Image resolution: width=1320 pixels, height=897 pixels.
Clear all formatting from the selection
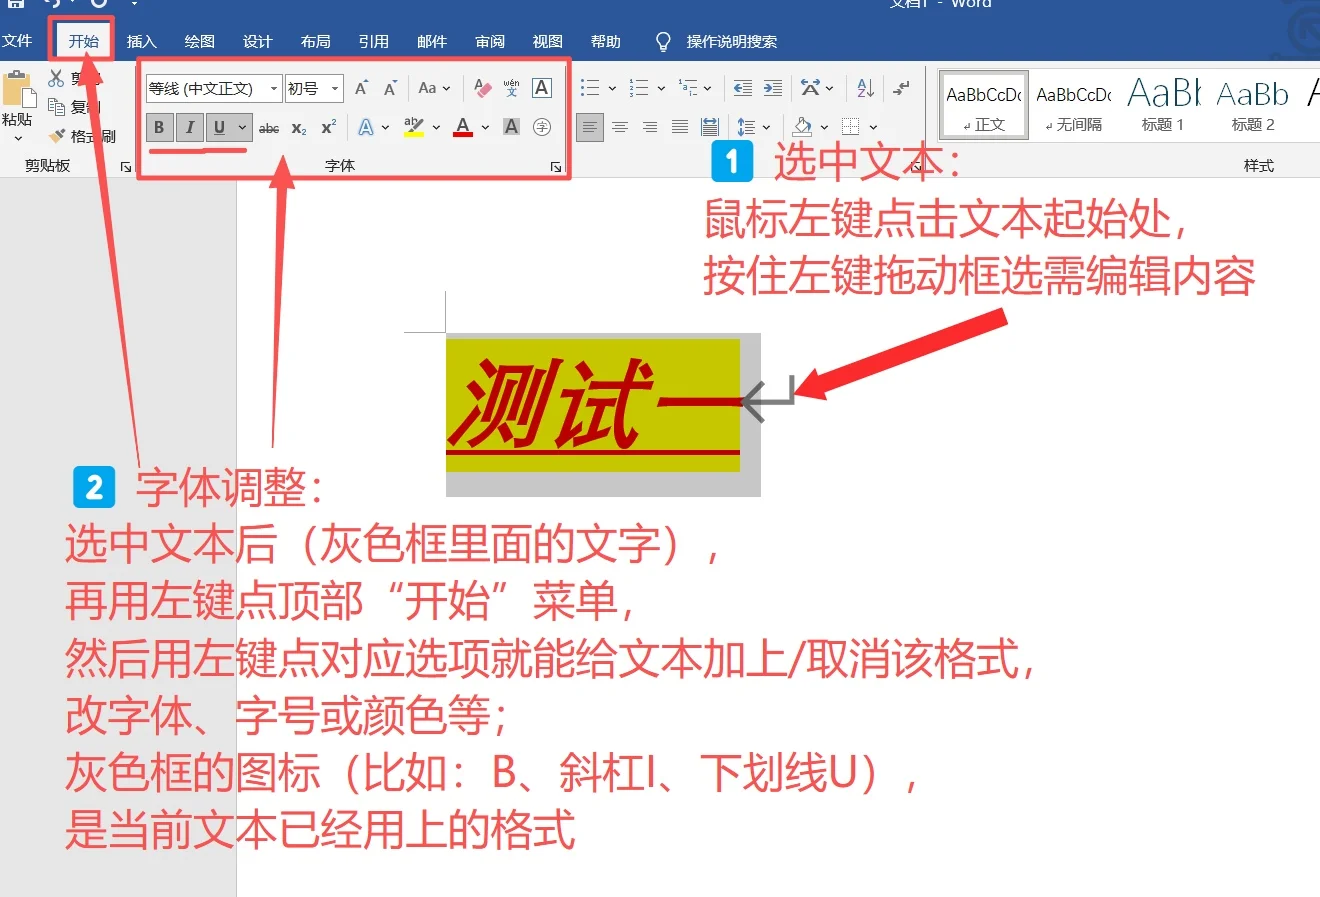(x=480, y=88)
